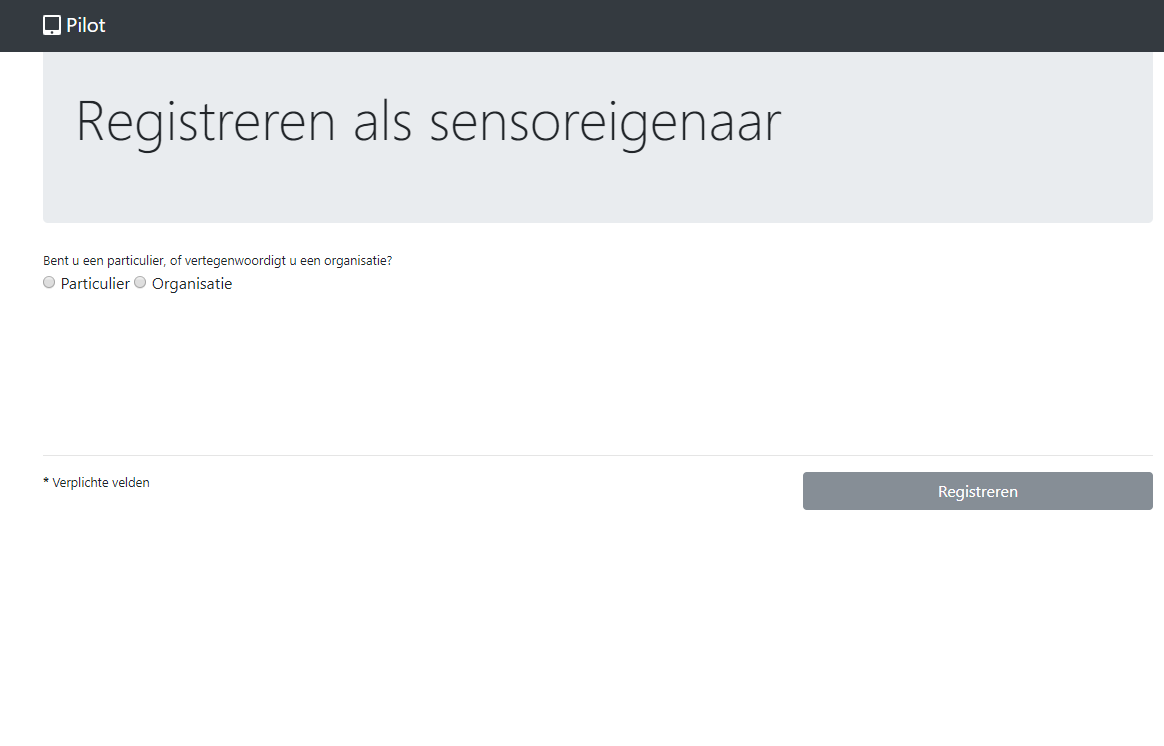Click the horizontal divider line above Registreren
Screen dimensions: 1164x746
click(x=597, y=456)
